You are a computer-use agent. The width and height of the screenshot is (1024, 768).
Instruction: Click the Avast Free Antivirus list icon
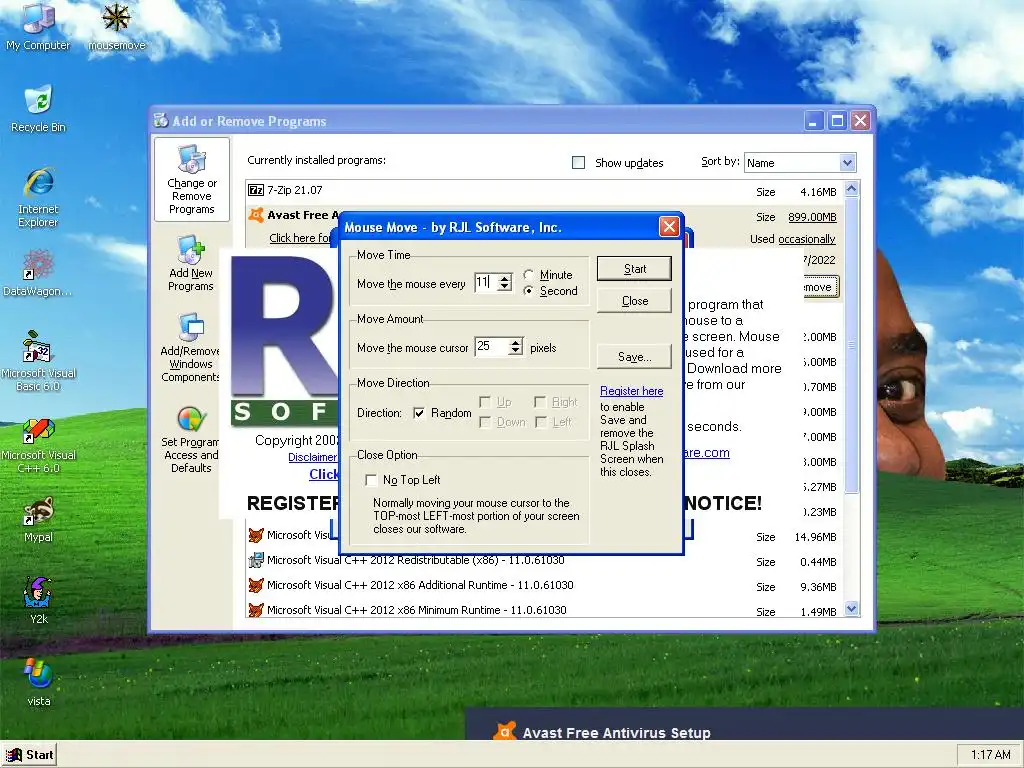pyautogui.click(x=256, y=215)
